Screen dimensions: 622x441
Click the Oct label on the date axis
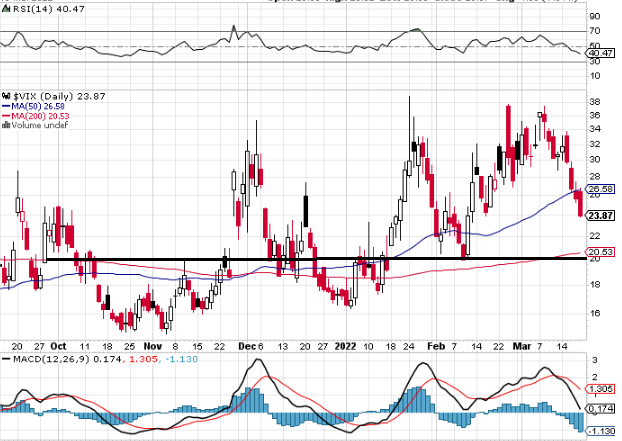58,346
